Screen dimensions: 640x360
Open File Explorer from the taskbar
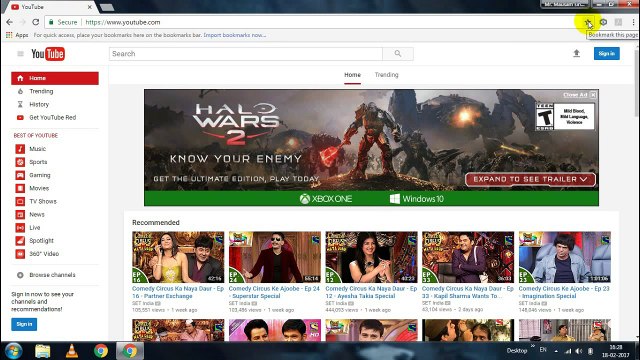42,351
